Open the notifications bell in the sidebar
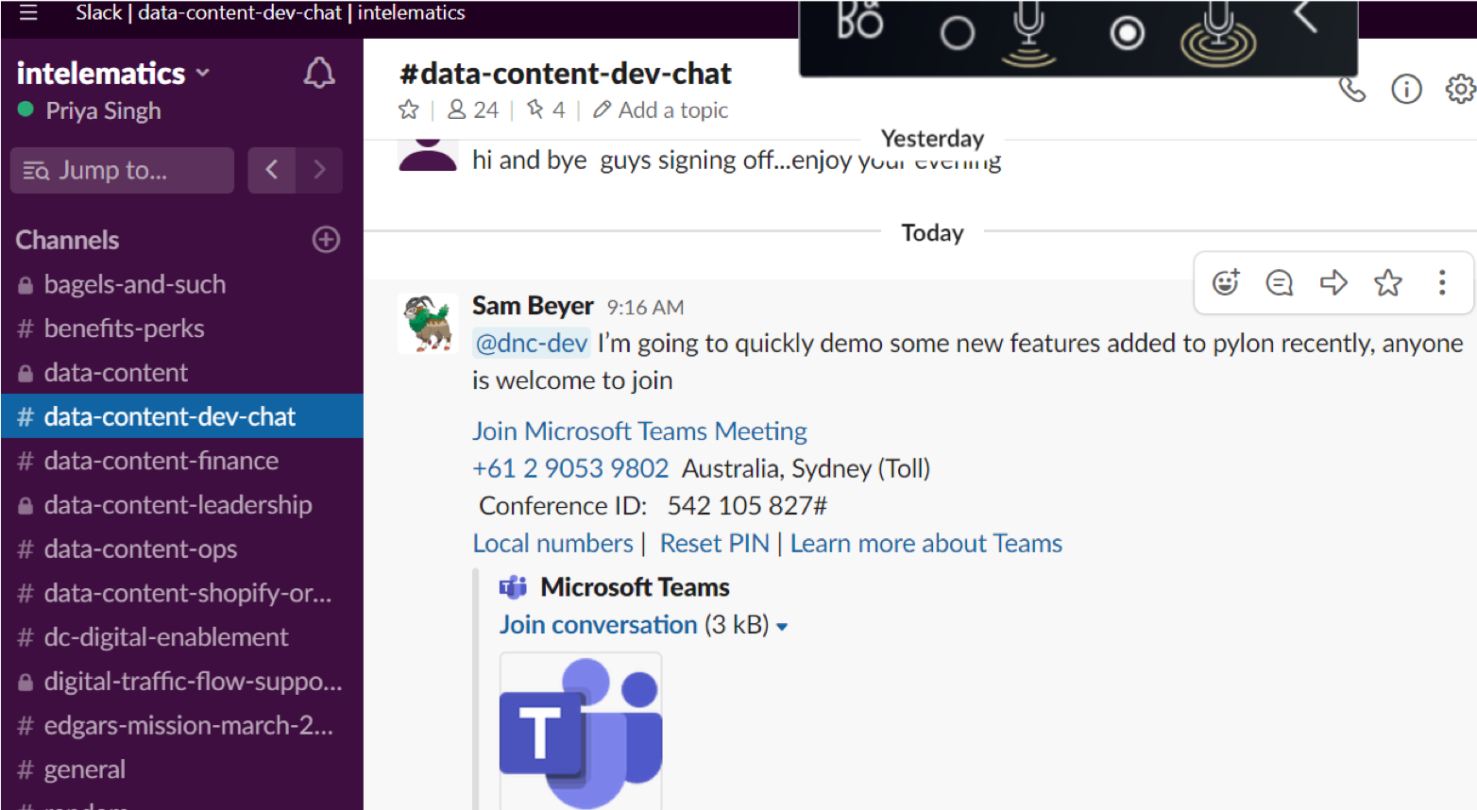This screenshot has width=1477, height=810. [319, 73]
